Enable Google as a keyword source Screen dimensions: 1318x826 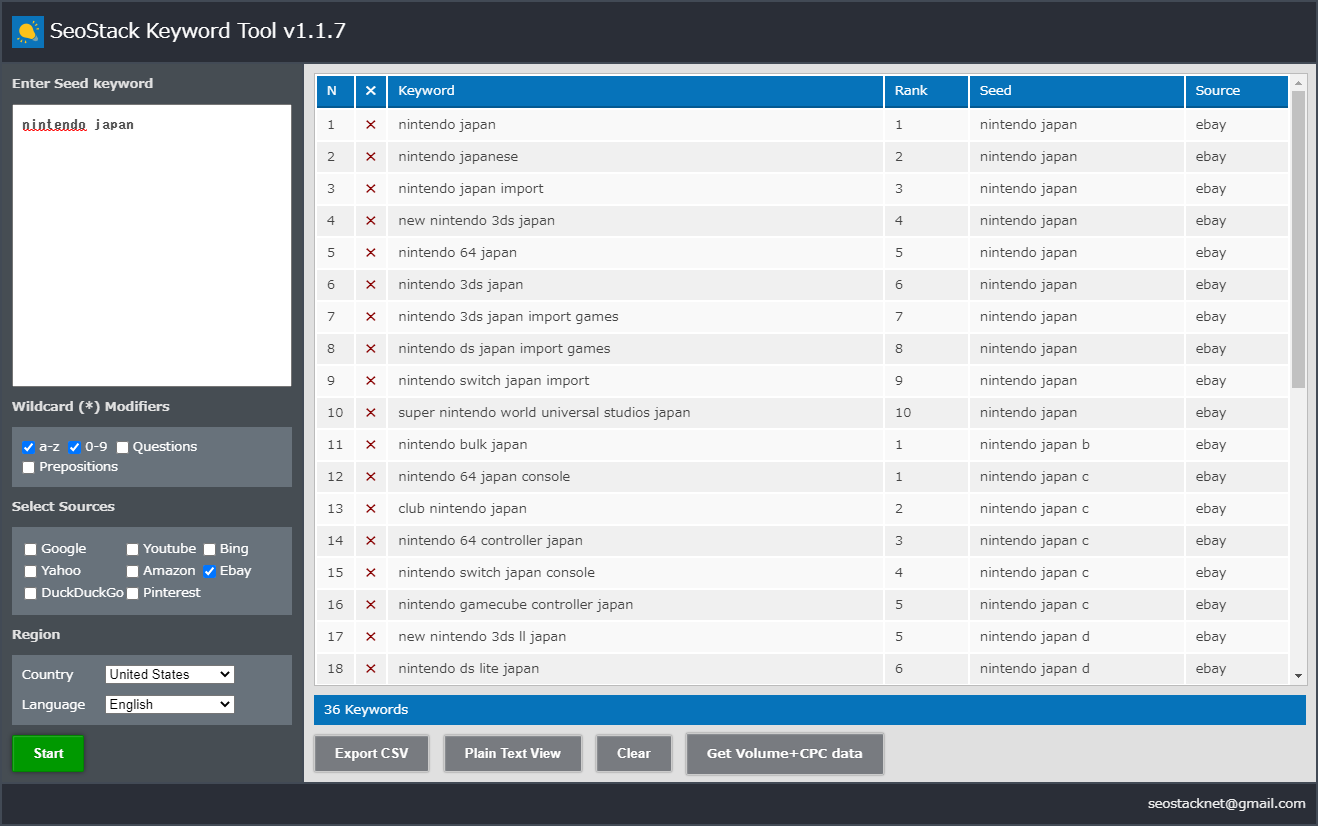31,549
